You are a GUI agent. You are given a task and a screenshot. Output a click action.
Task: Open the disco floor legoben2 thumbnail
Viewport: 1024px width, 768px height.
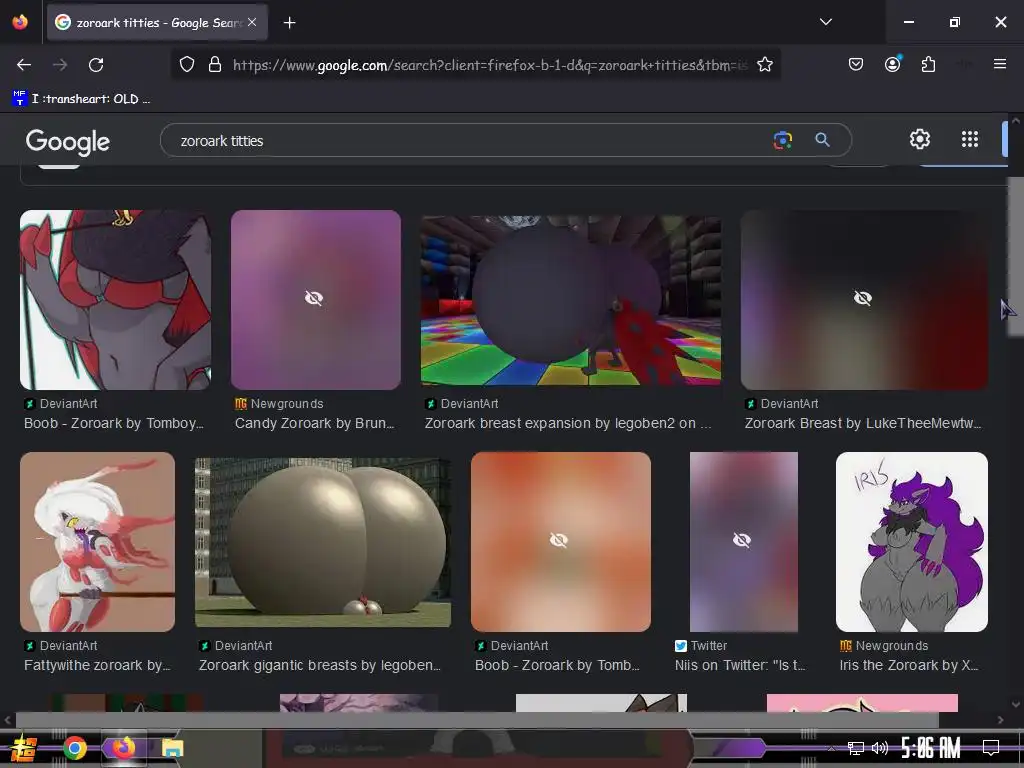point(571,300)
